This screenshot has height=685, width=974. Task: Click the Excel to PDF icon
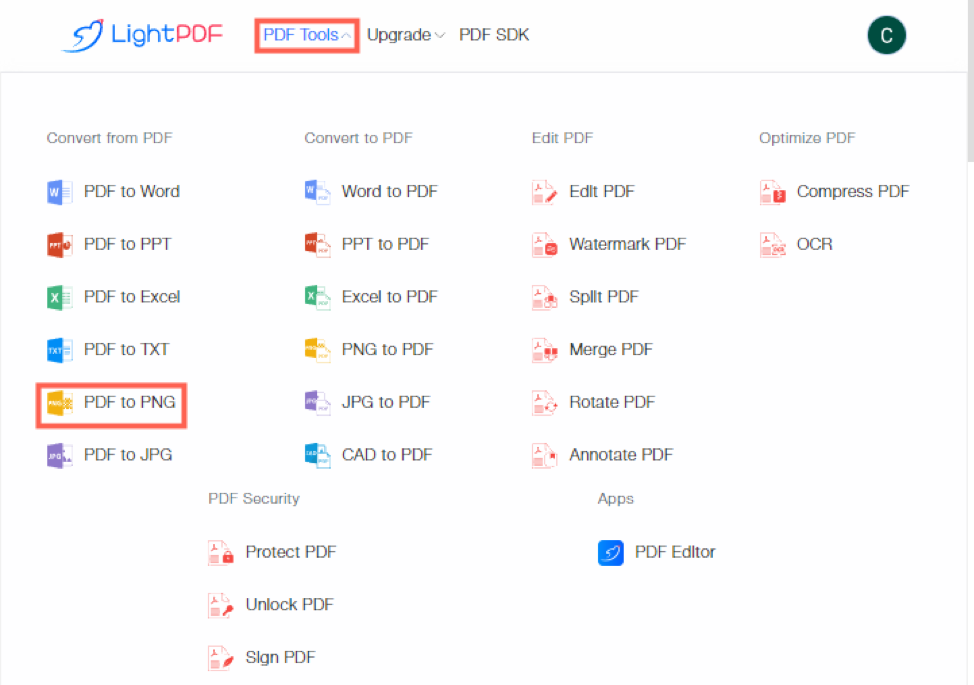(x=317, y=297)
